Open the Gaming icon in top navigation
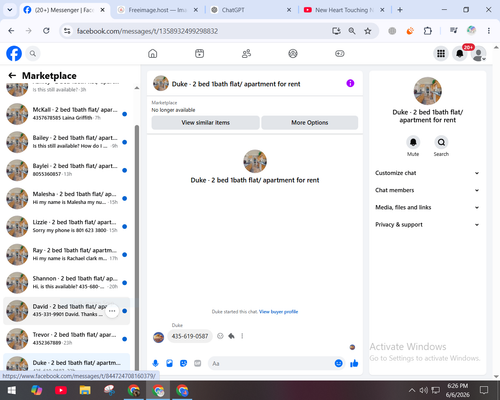 pyautogui.click(x=340, y=53)
